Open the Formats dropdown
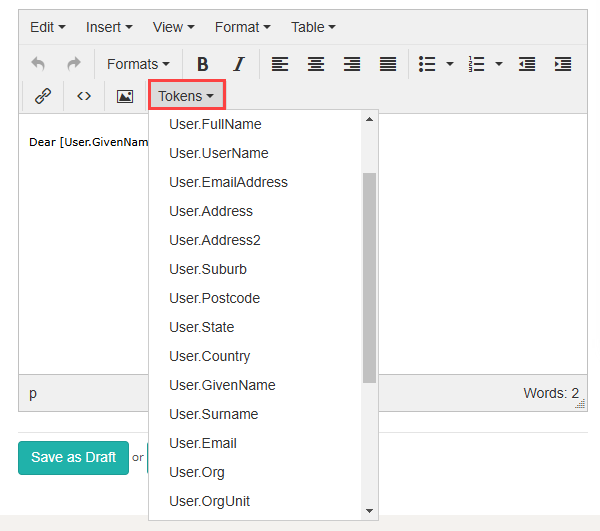The width and height of the screenshot is (600, 531). tap(138, 64)
